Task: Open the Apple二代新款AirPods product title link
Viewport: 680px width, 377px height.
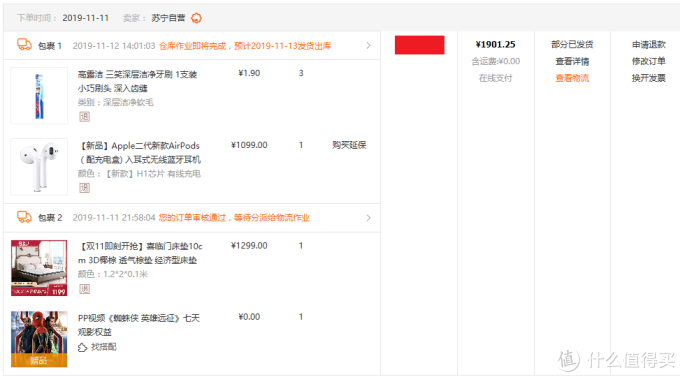Action: [139, 152]
